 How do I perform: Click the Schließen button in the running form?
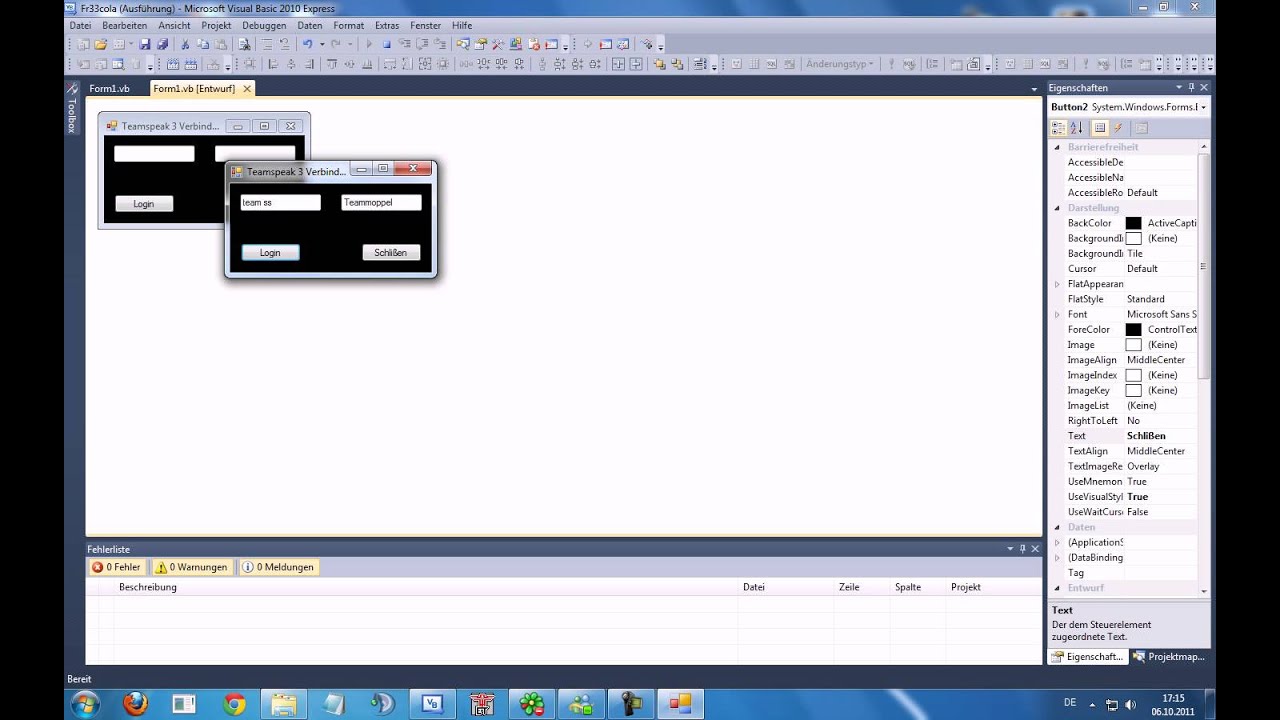pyautogui.click(x=391, y=252)
